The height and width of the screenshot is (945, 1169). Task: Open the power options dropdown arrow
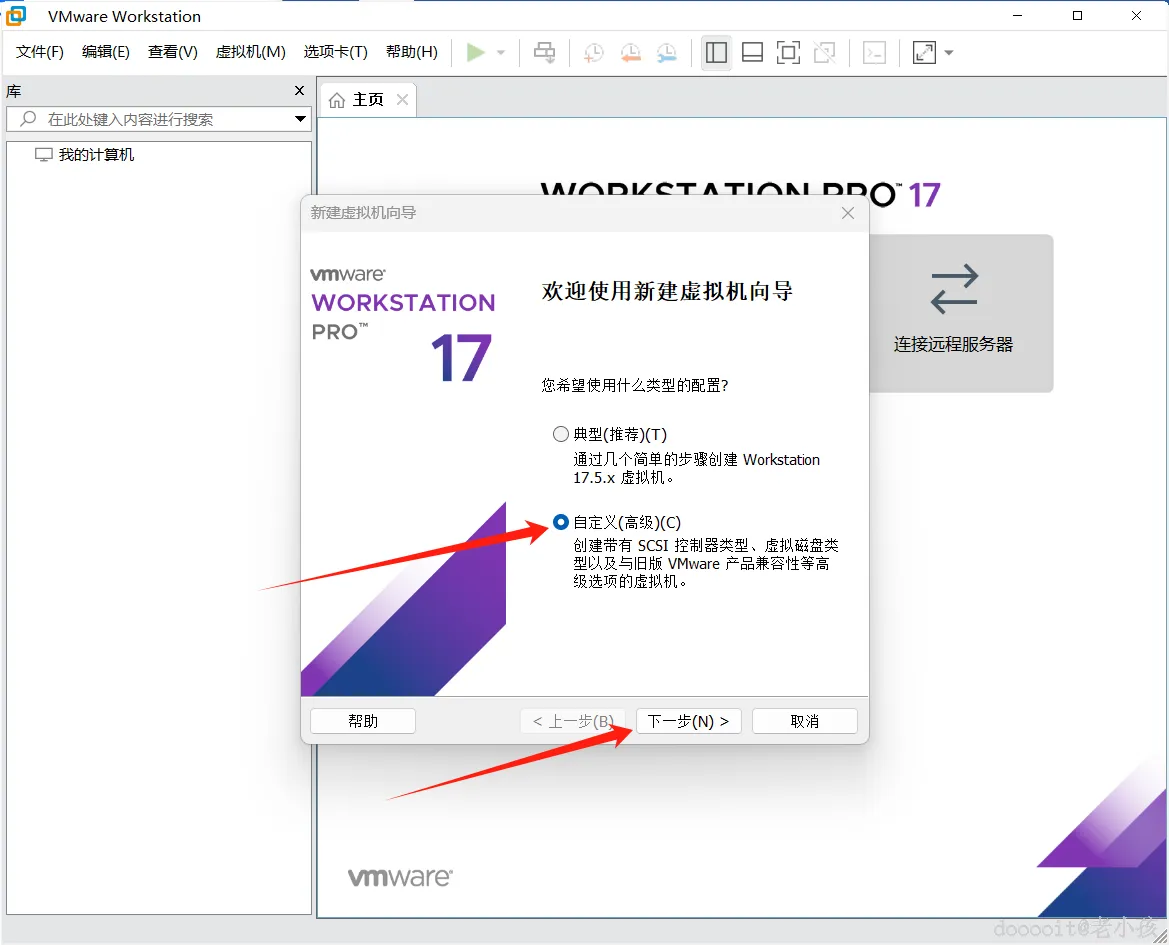pos(501,53)
